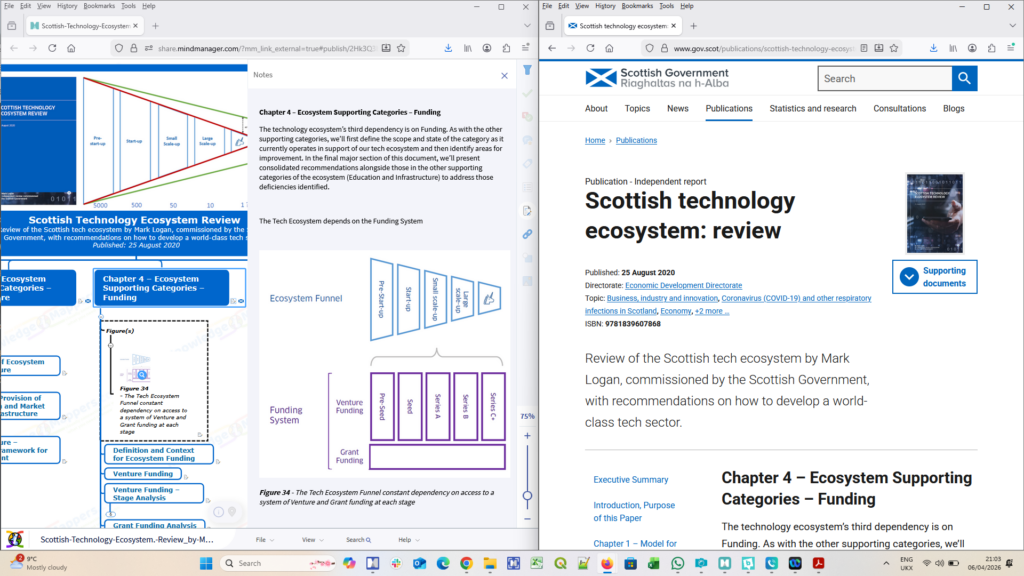Click the filter funnel icon in MindManager sidebar

527,70
